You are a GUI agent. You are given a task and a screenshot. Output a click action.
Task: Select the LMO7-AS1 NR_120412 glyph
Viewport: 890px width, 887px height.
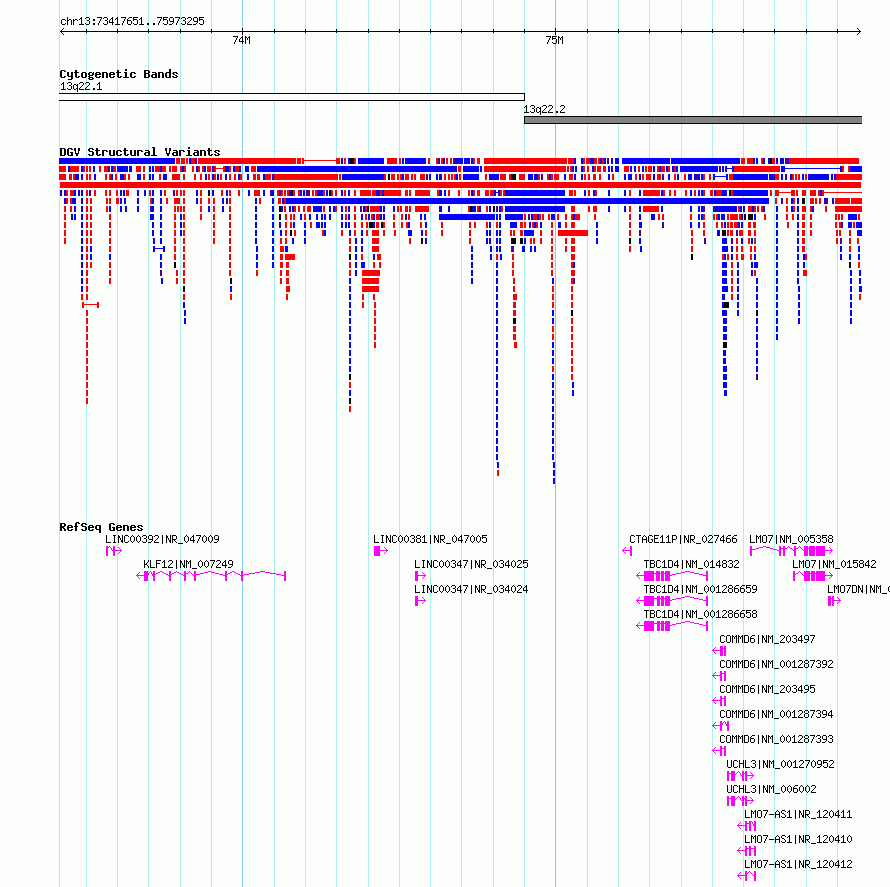point(747,876)
